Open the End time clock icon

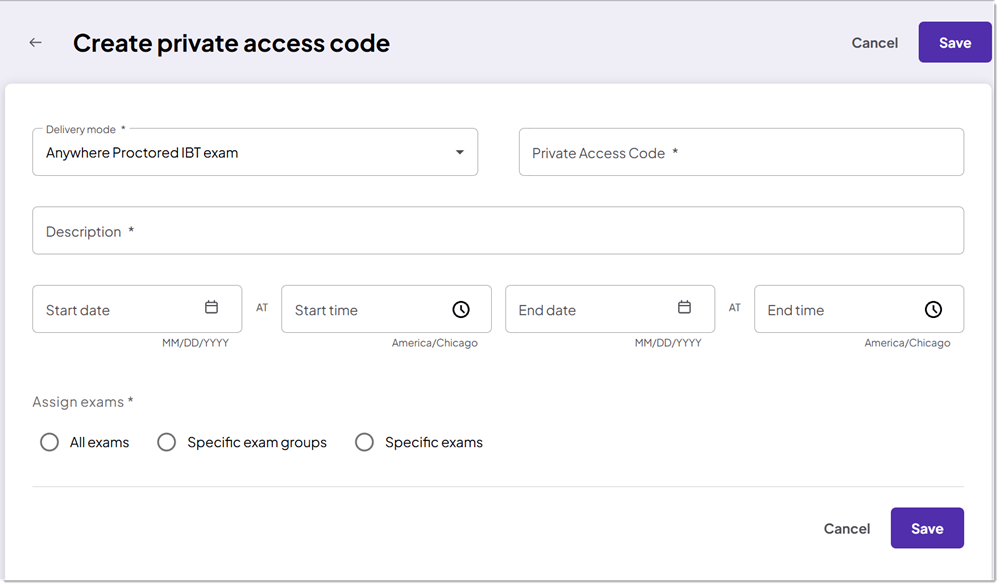(x=933, y=309)
